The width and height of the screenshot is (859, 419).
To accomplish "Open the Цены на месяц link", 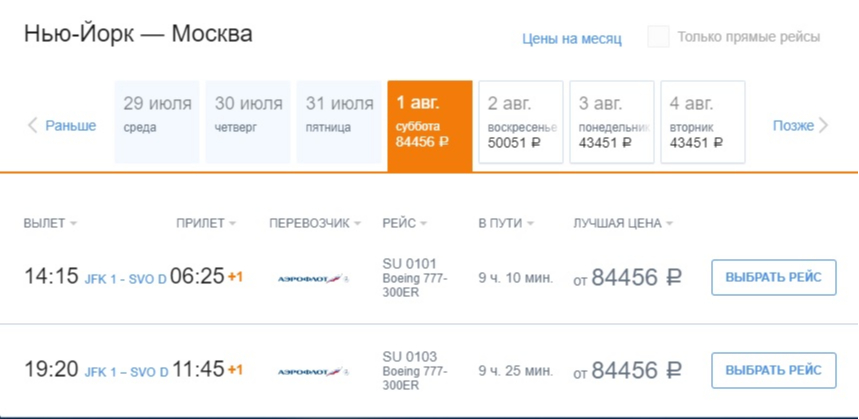I will click(572, 39).
